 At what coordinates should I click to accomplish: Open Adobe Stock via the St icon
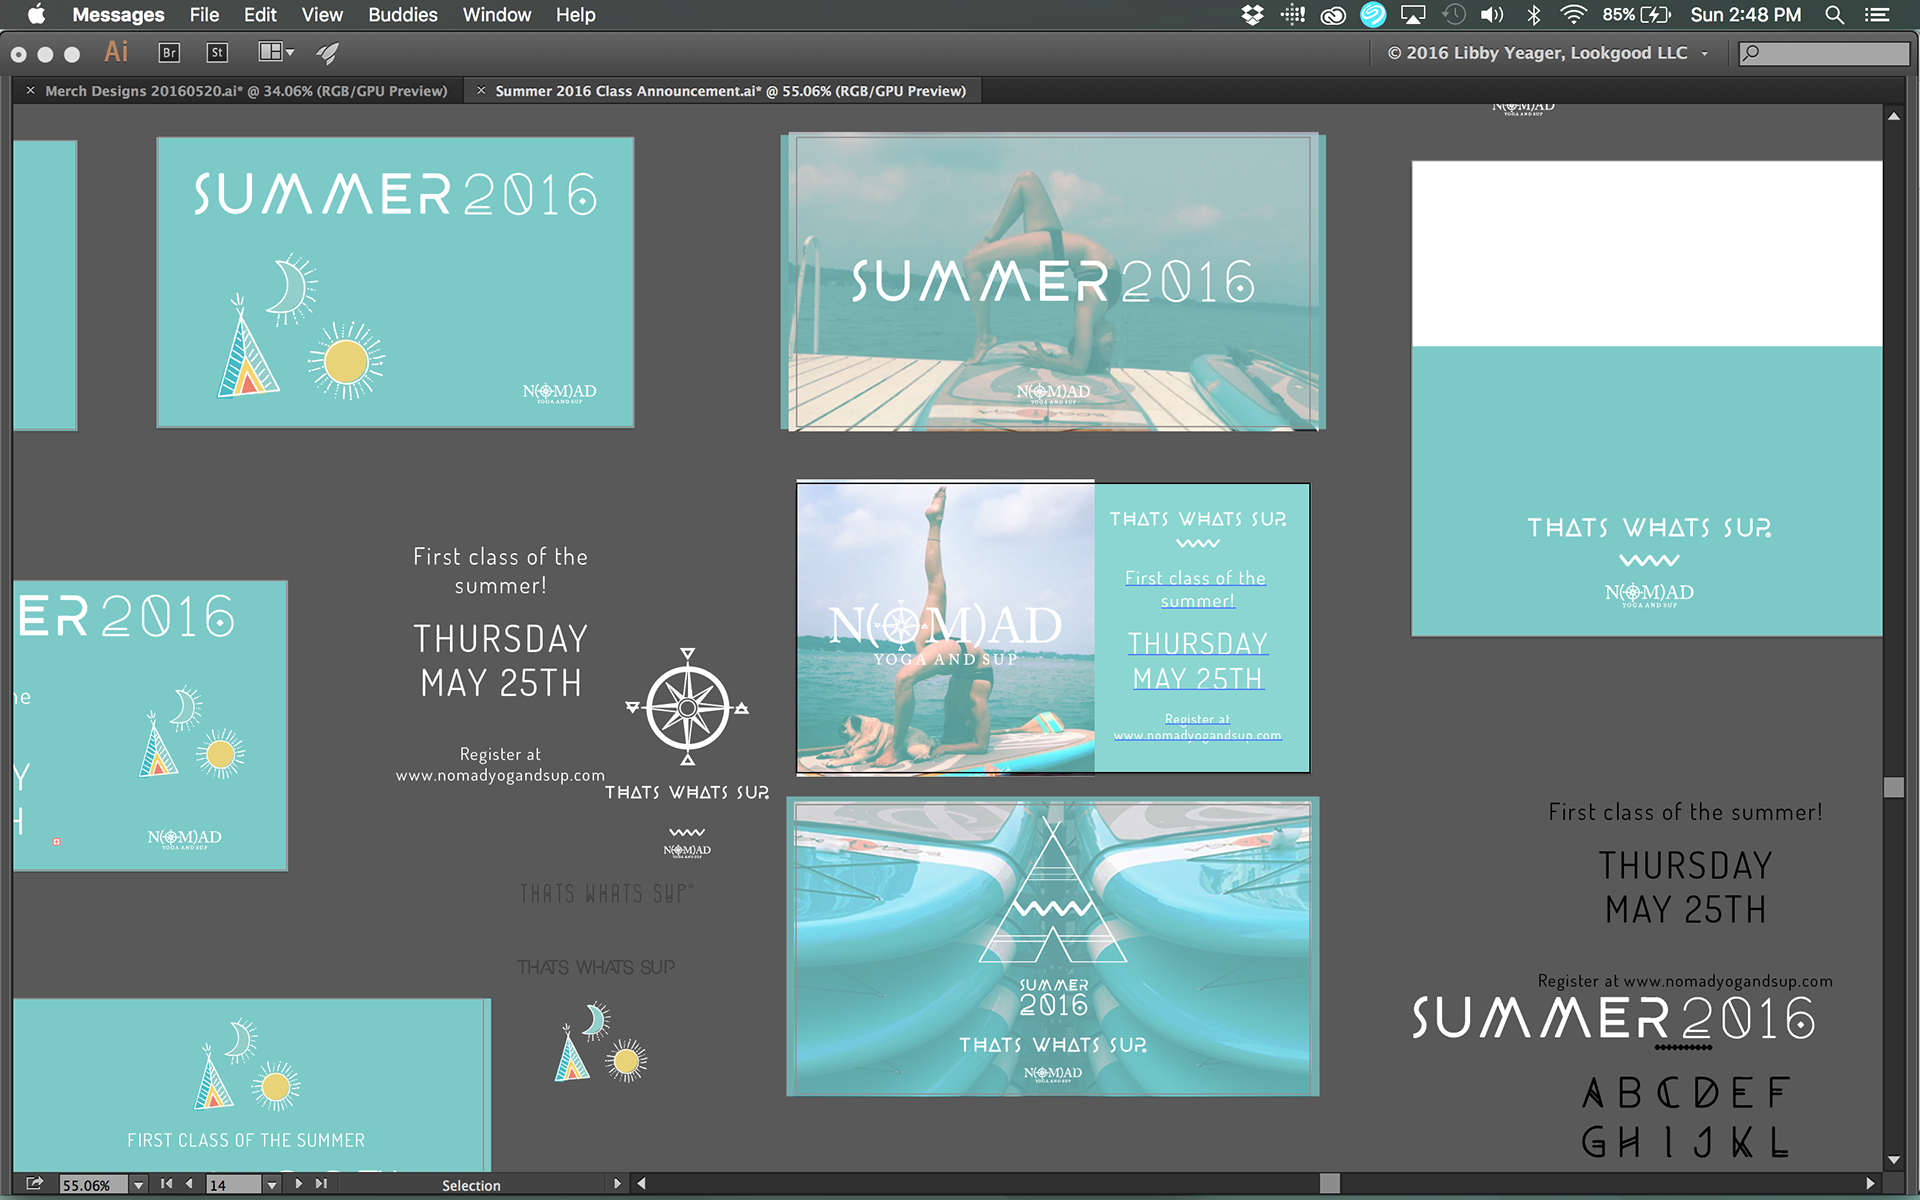point(217,53)
